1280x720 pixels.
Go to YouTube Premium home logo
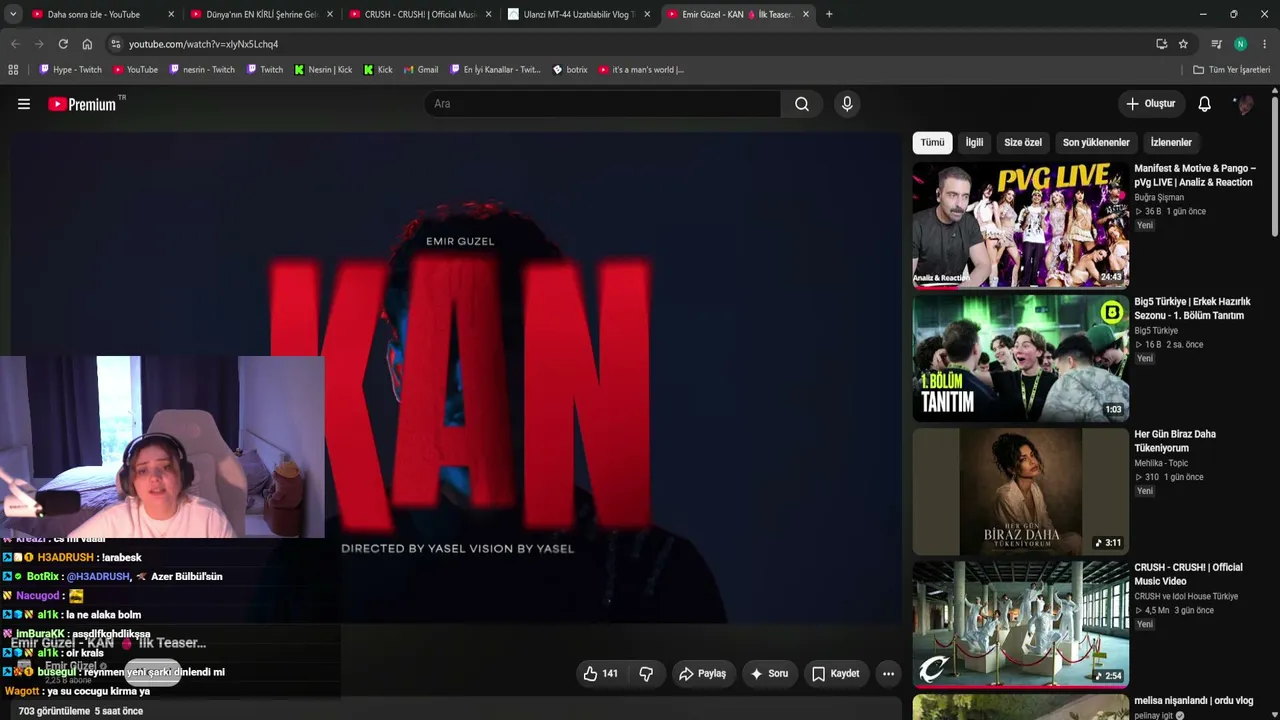pos(82,104)
